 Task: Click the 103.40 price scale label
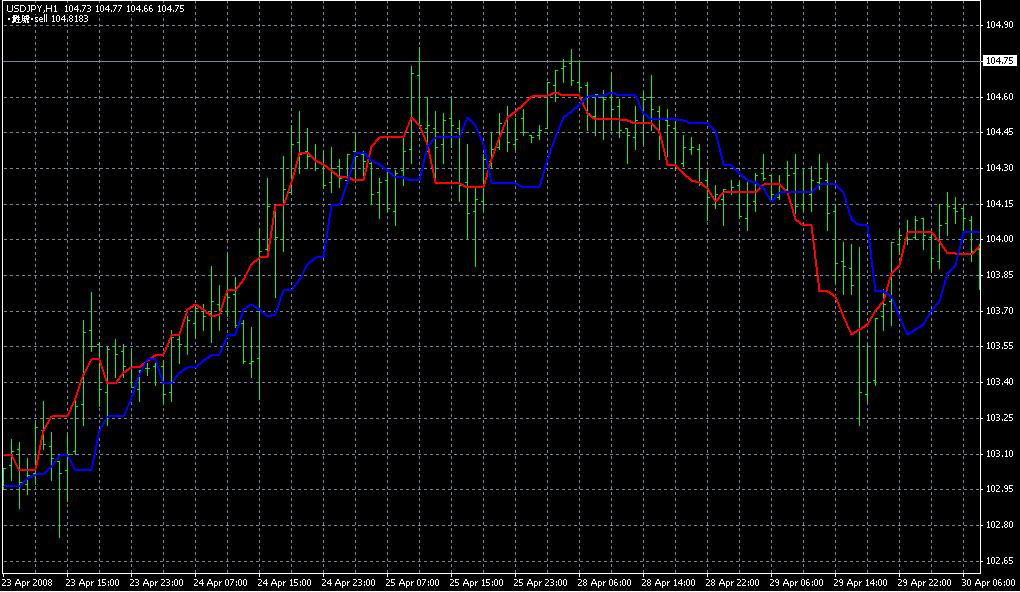coord(999,383)
